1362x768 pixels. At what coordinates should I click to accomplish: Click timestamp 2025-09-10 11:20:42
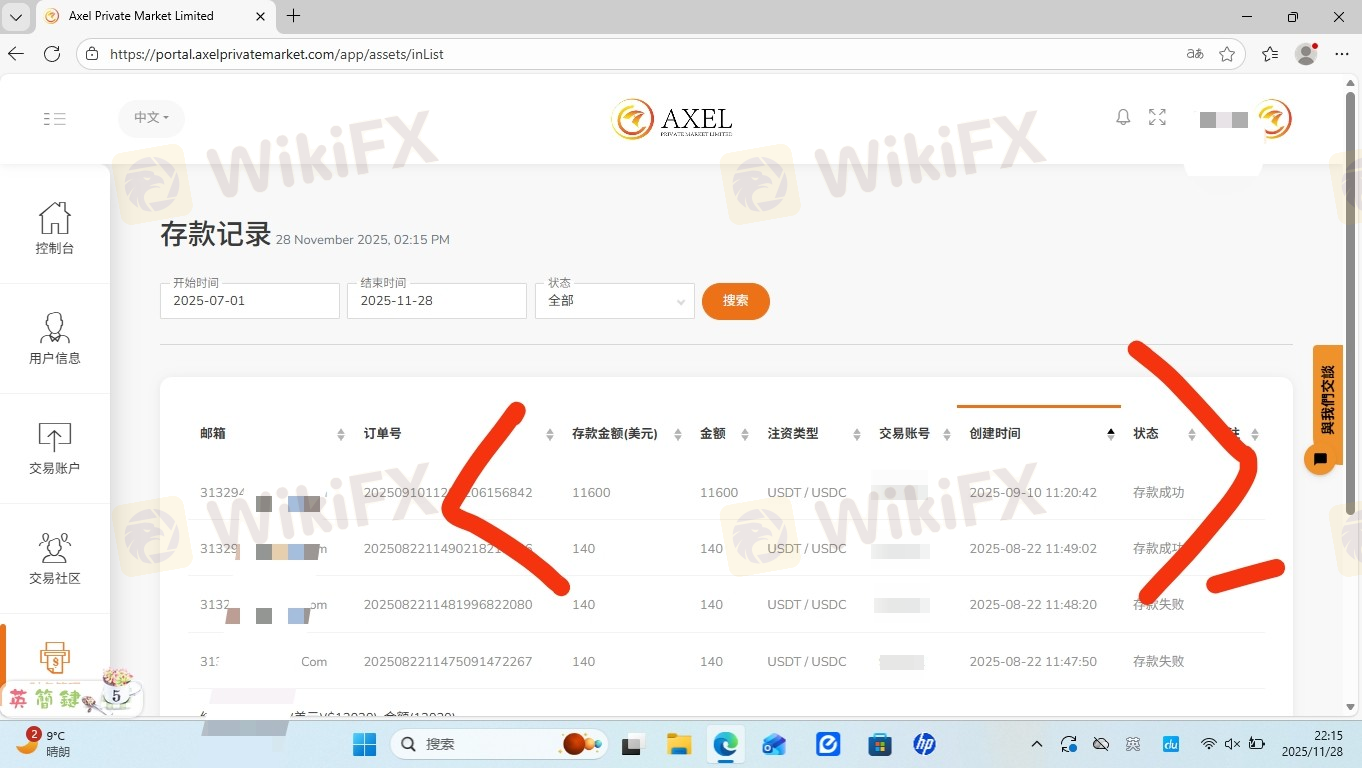tap(1033, 493)
